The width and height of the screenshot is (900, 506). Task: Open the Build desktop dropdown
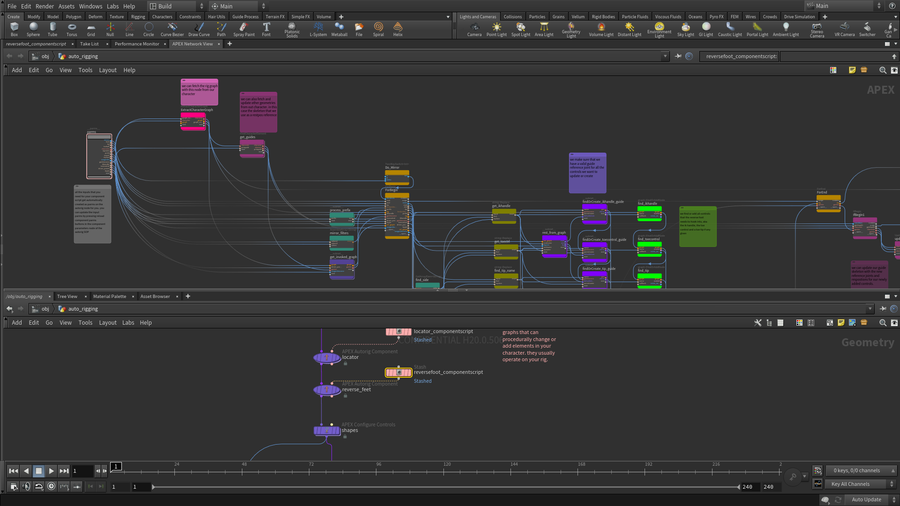click(176, 6)
